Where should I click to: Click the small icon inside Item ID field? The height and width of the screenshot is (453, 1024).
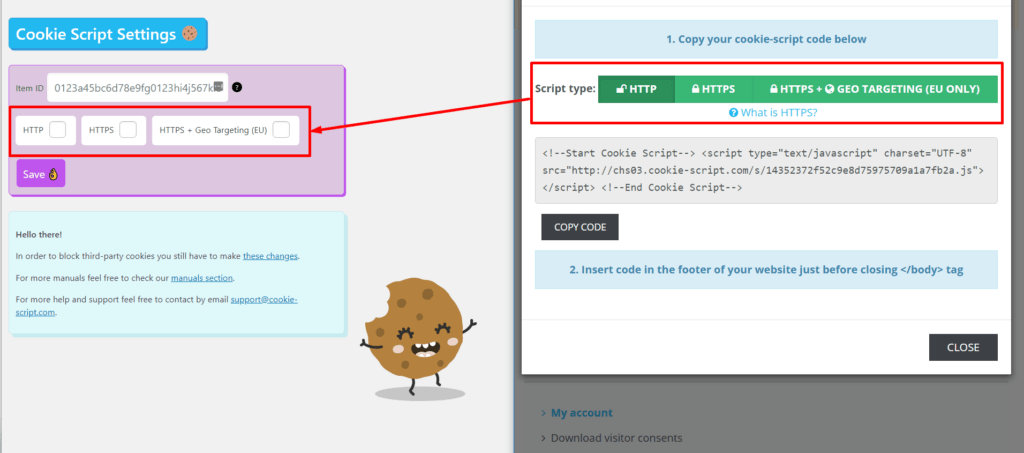[x=218, y=88]
